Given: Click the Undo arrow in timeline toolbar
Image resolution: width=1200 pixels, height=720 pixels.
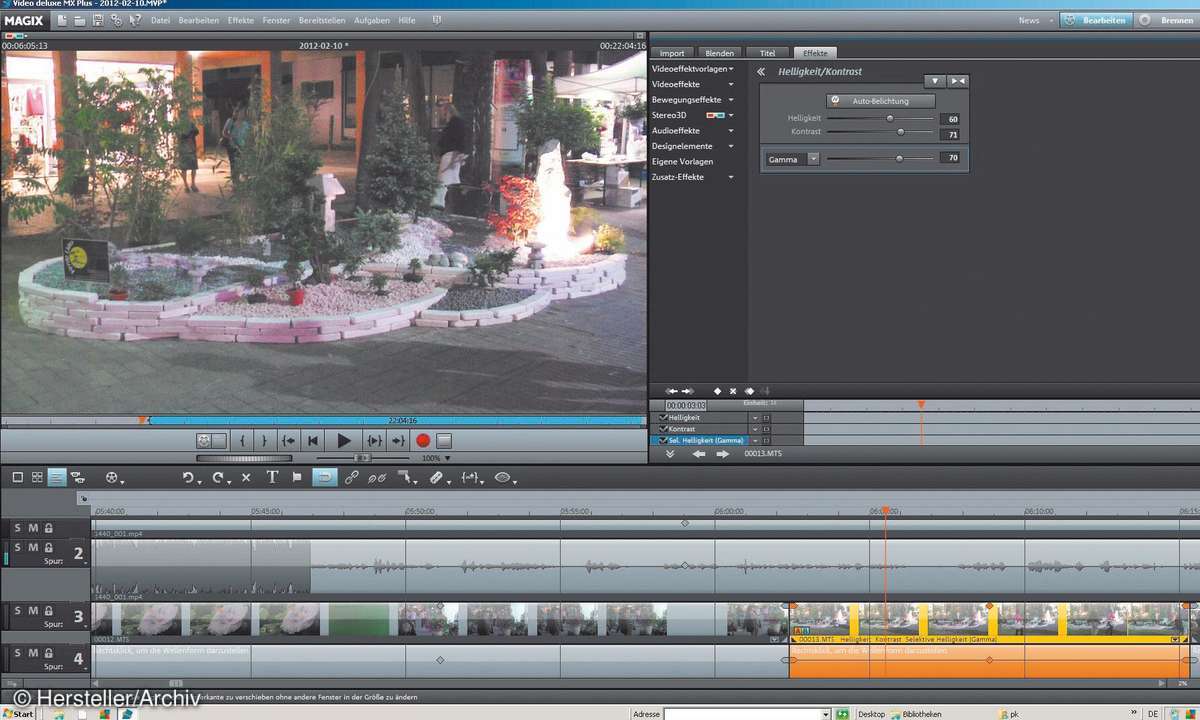Looking at the screenshot, I should 187,478.
